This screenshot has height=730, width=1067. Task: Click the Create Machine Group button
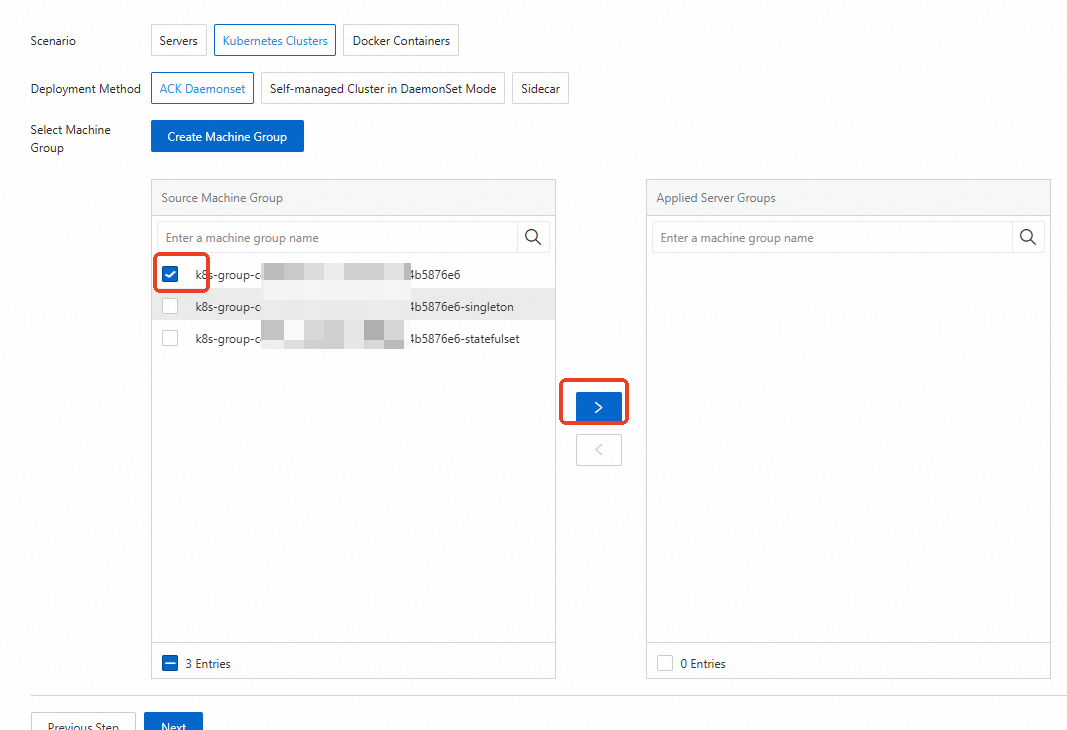tap(227, 136)
